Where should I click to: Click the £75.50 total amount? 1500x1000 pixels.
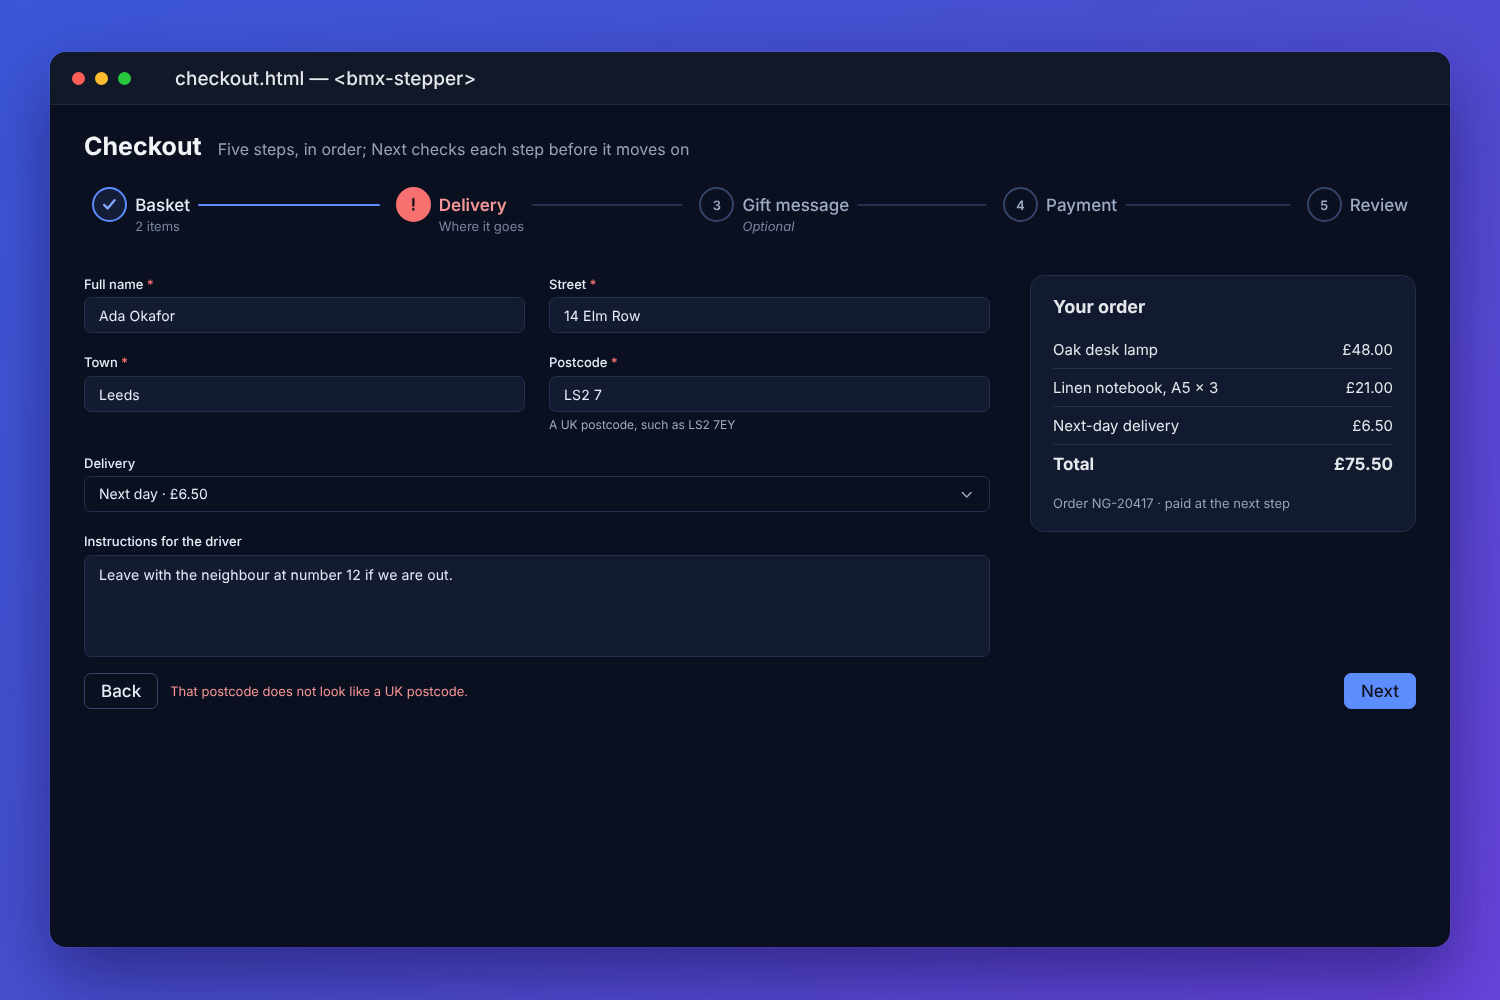[x=1363, y=464]
